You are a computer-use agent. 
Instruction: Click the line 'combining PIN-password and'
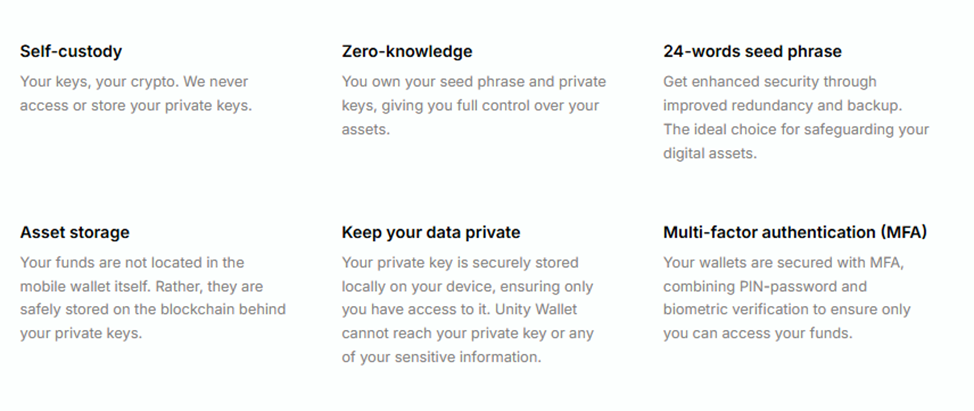[765, 287]
